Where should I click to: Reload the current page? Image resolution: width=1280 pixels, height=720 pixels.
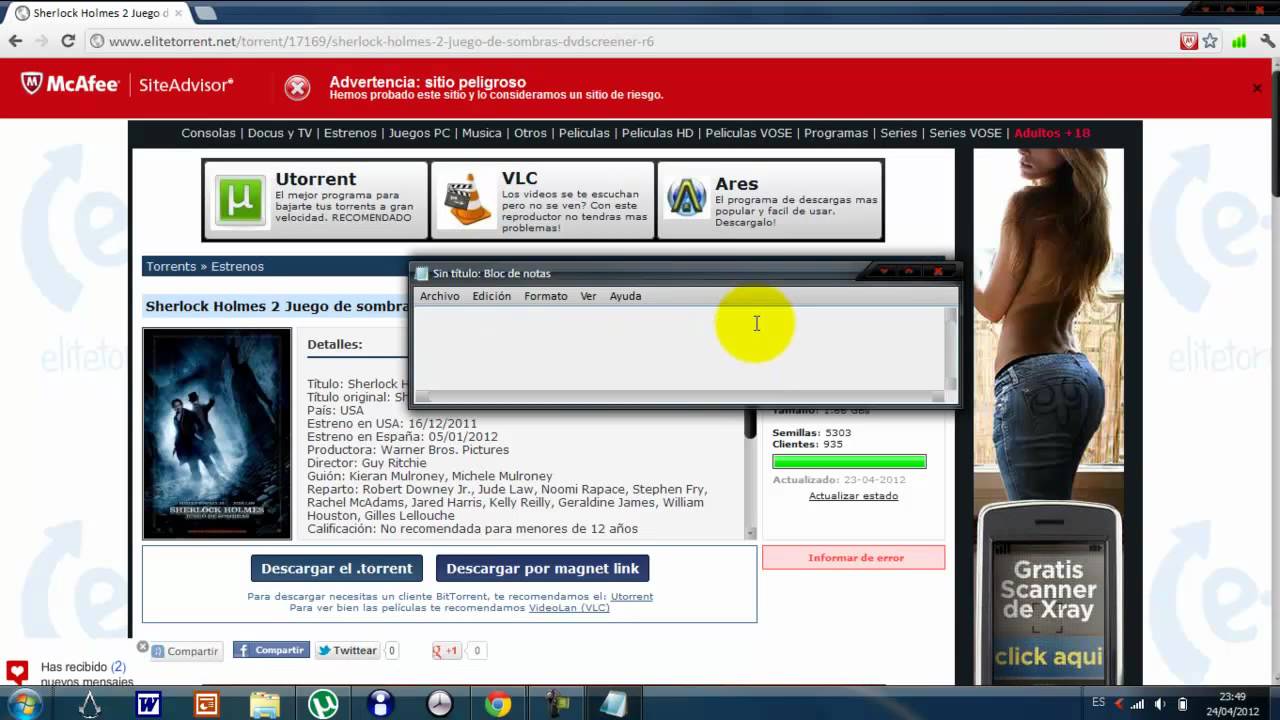(x=68, y=41)
